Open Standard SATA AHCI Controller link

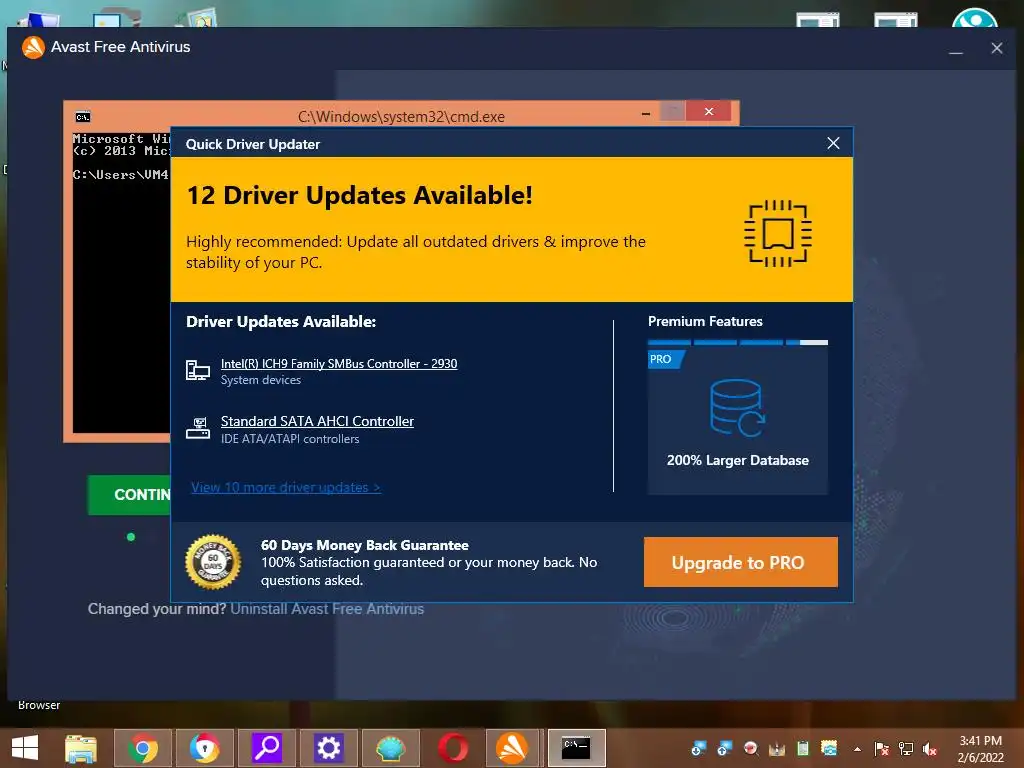coord(317,421)
